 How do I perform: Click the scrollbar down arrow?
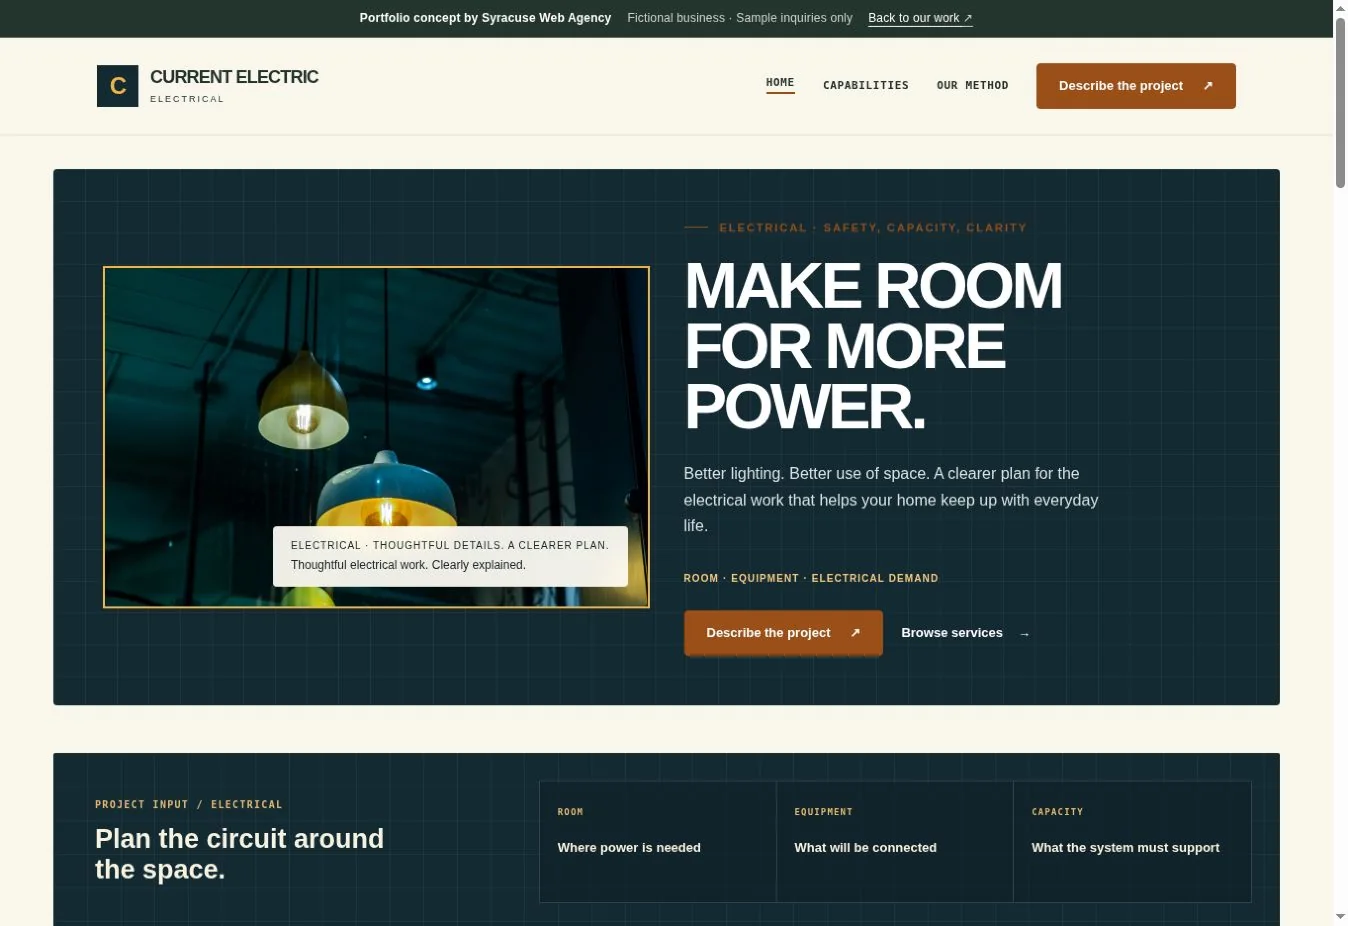point(1340,917)
